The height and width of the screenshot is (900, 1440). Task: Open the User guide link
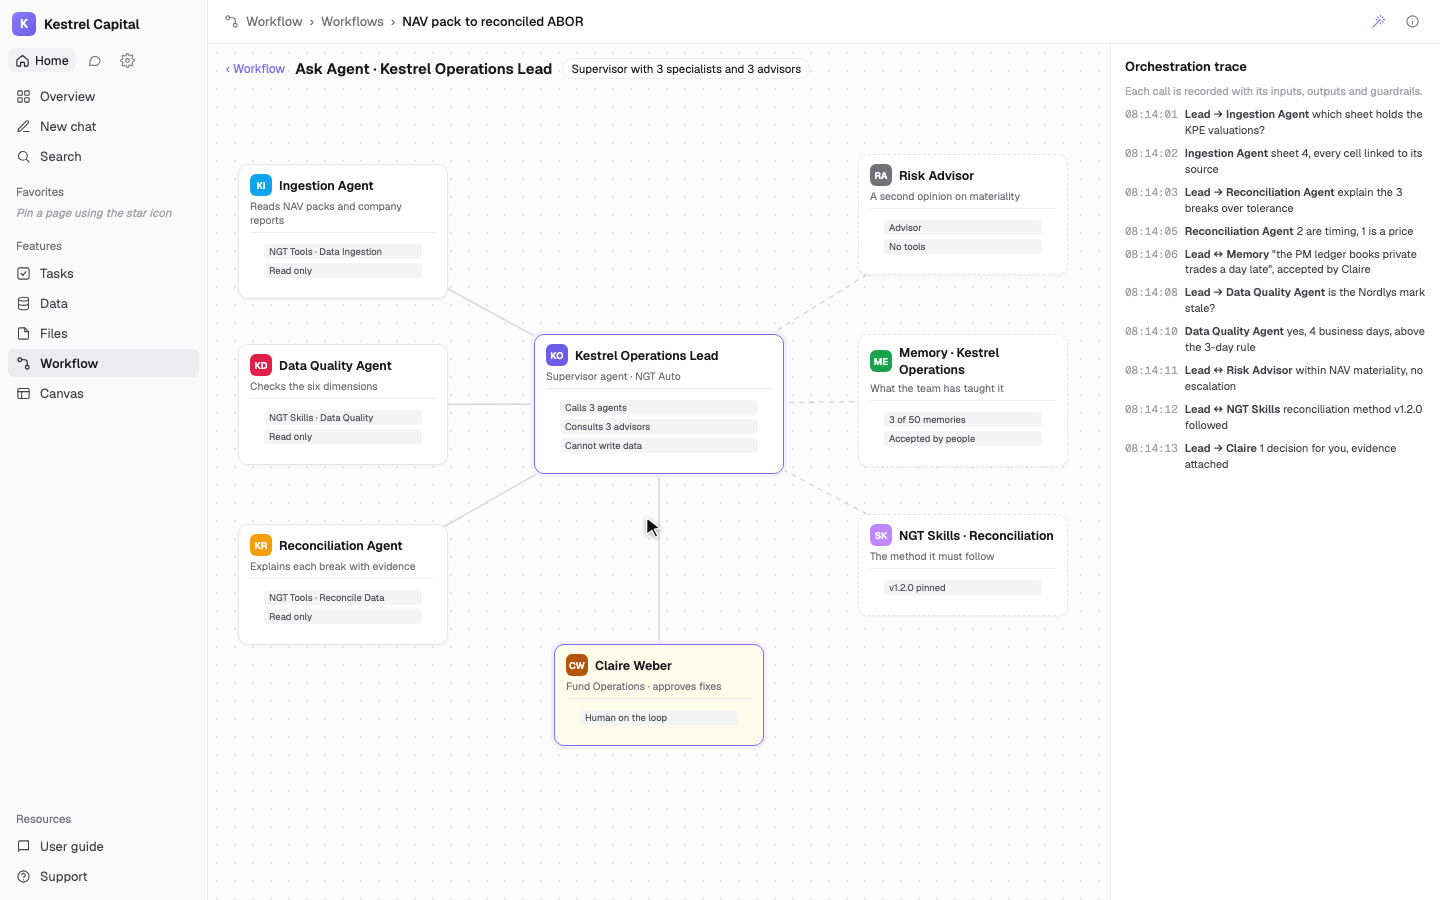pos(103,847)
